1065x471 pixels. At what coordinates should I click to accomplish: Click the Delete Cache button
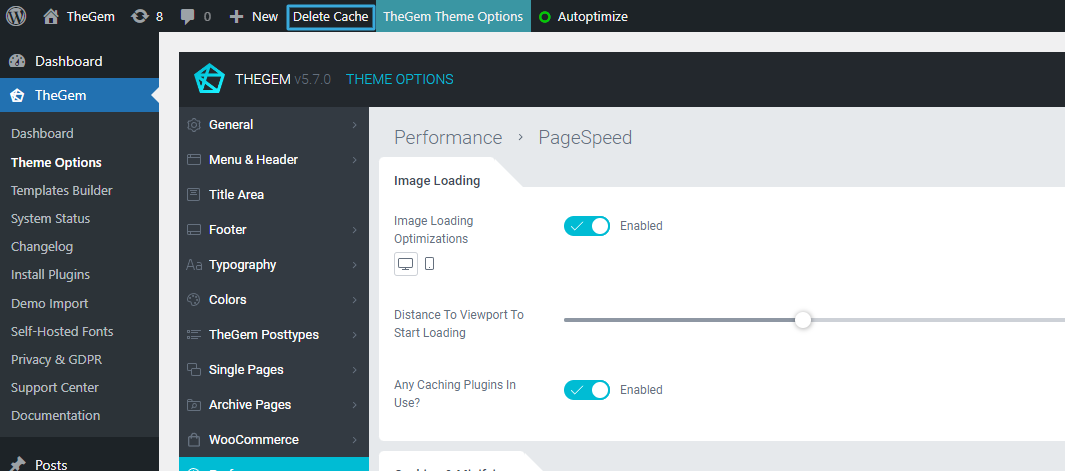[331, 17]
